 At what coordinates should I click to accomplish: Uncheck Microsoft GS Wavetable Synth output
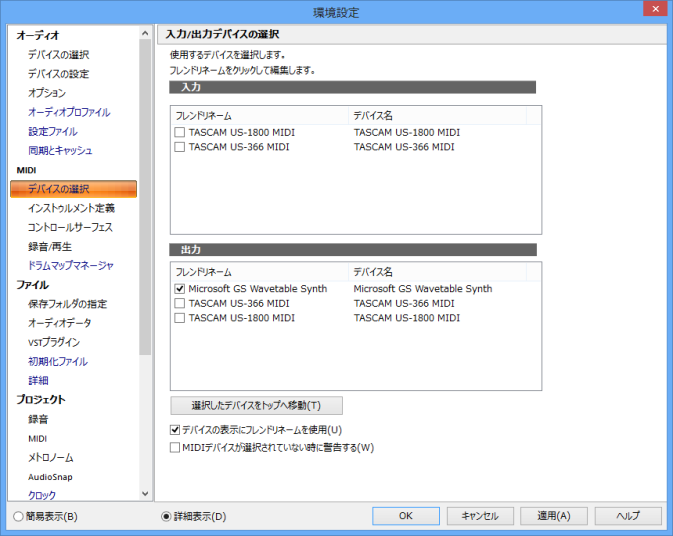[x=180, y=289]
